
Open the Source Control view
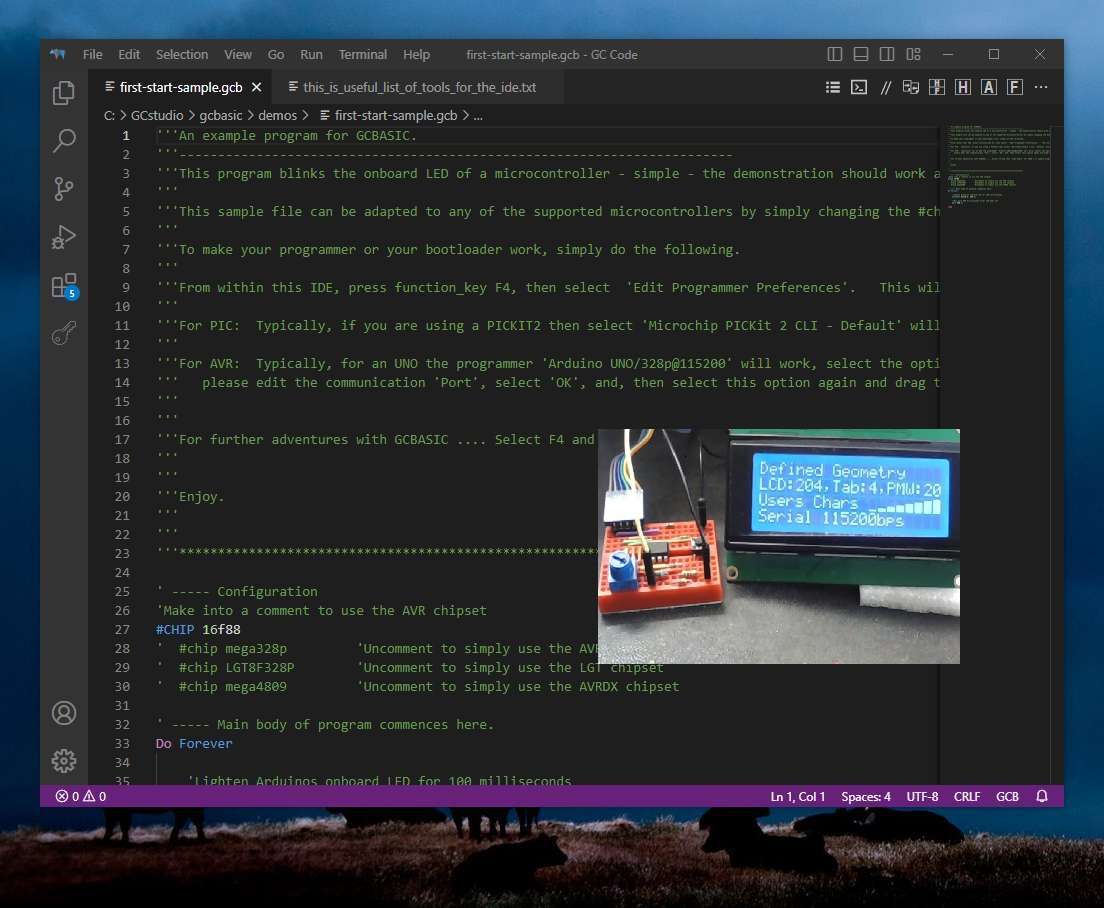tap(63, 189)
